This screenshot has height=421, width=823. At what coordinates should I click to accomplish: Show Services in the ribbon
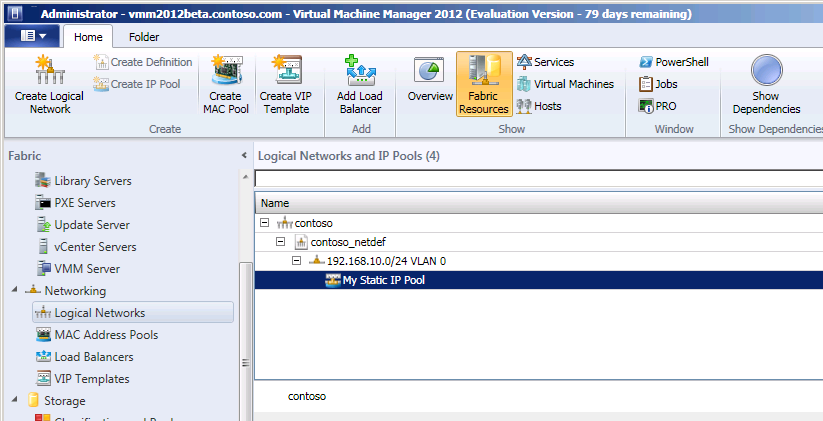[545, 62]
